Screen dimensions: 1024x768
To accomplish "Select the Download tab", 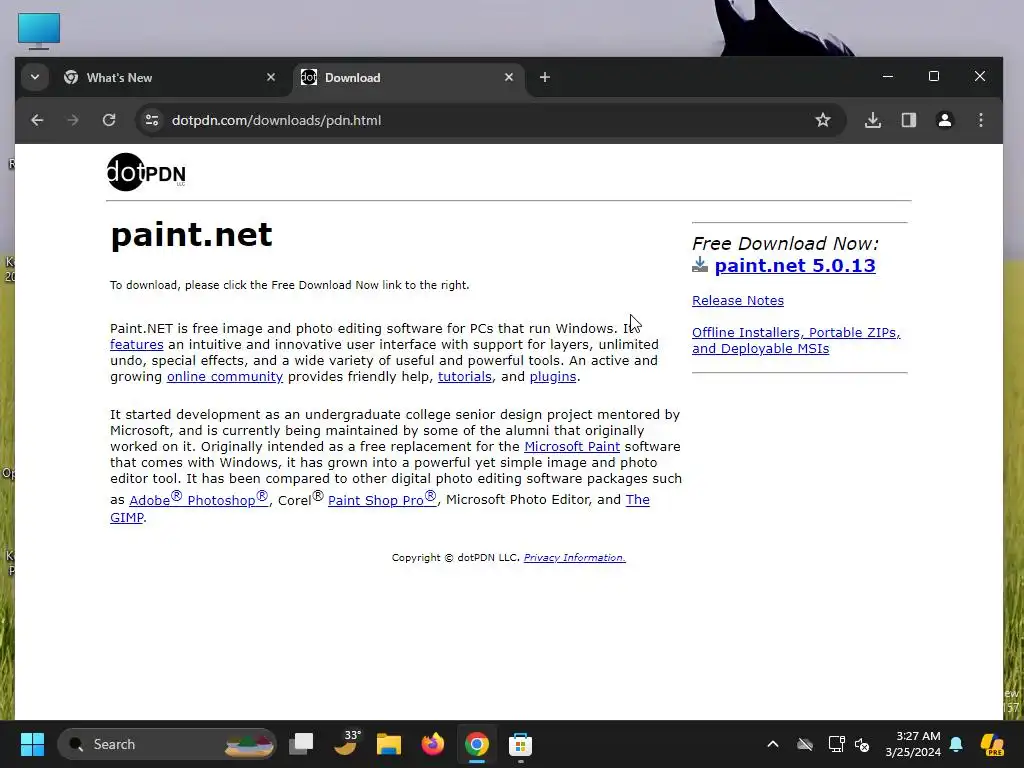I will [x=408, y=78].
